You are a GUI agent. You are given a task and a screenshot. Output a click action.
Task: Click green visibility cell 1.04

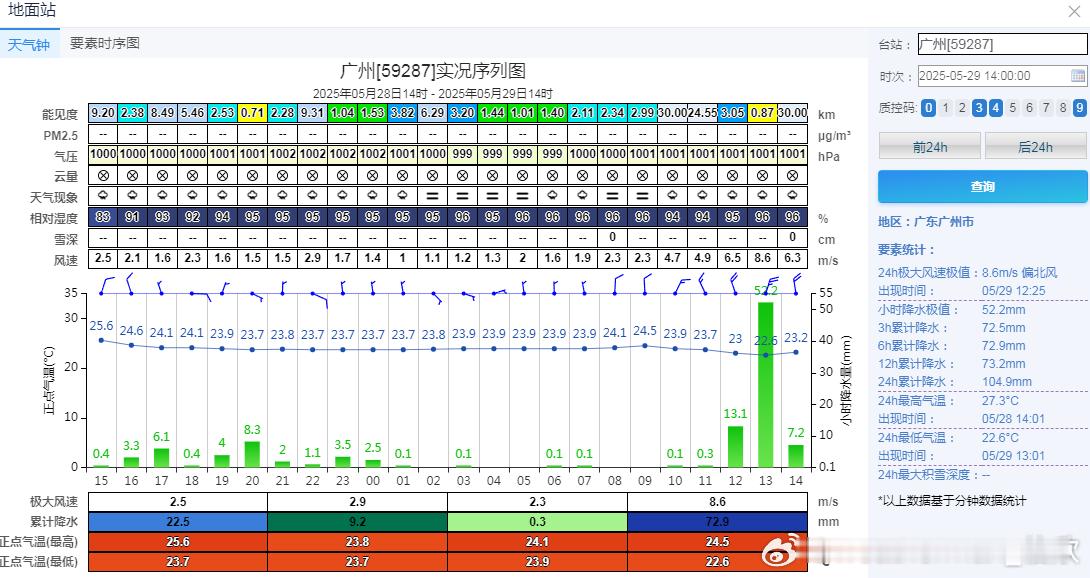tap(342, 112)
